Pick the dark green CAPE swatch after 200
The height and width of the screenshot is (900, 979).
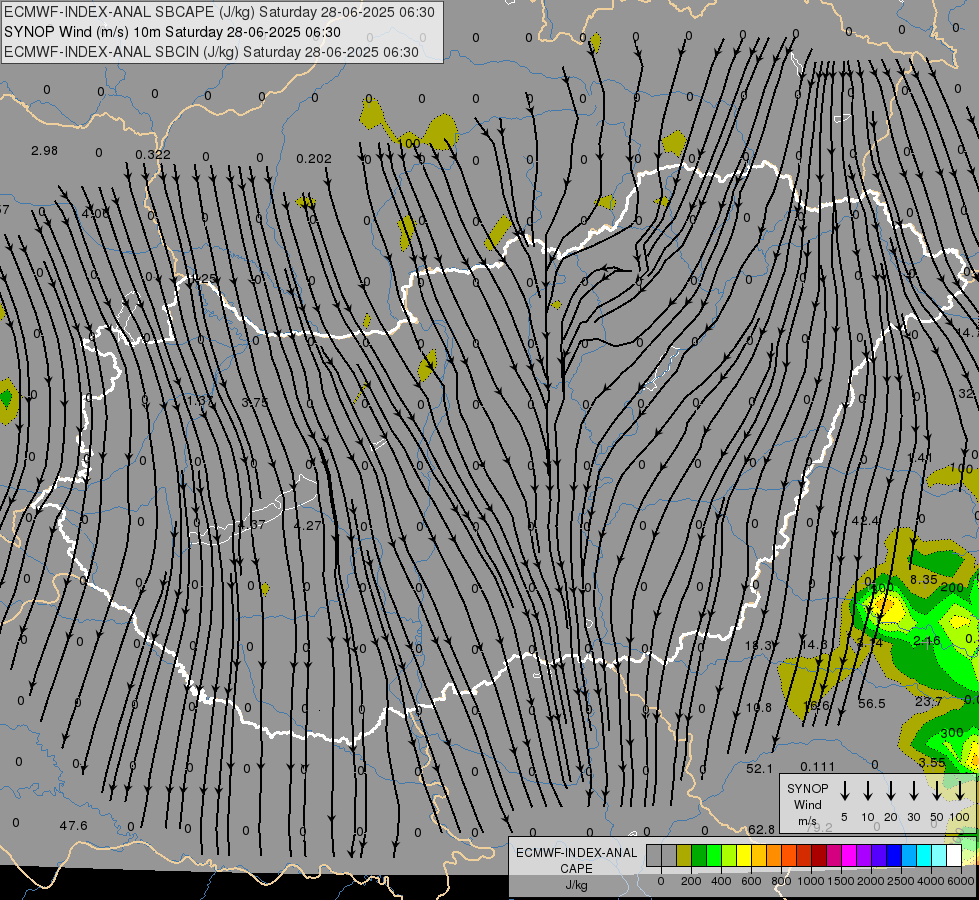699,856
